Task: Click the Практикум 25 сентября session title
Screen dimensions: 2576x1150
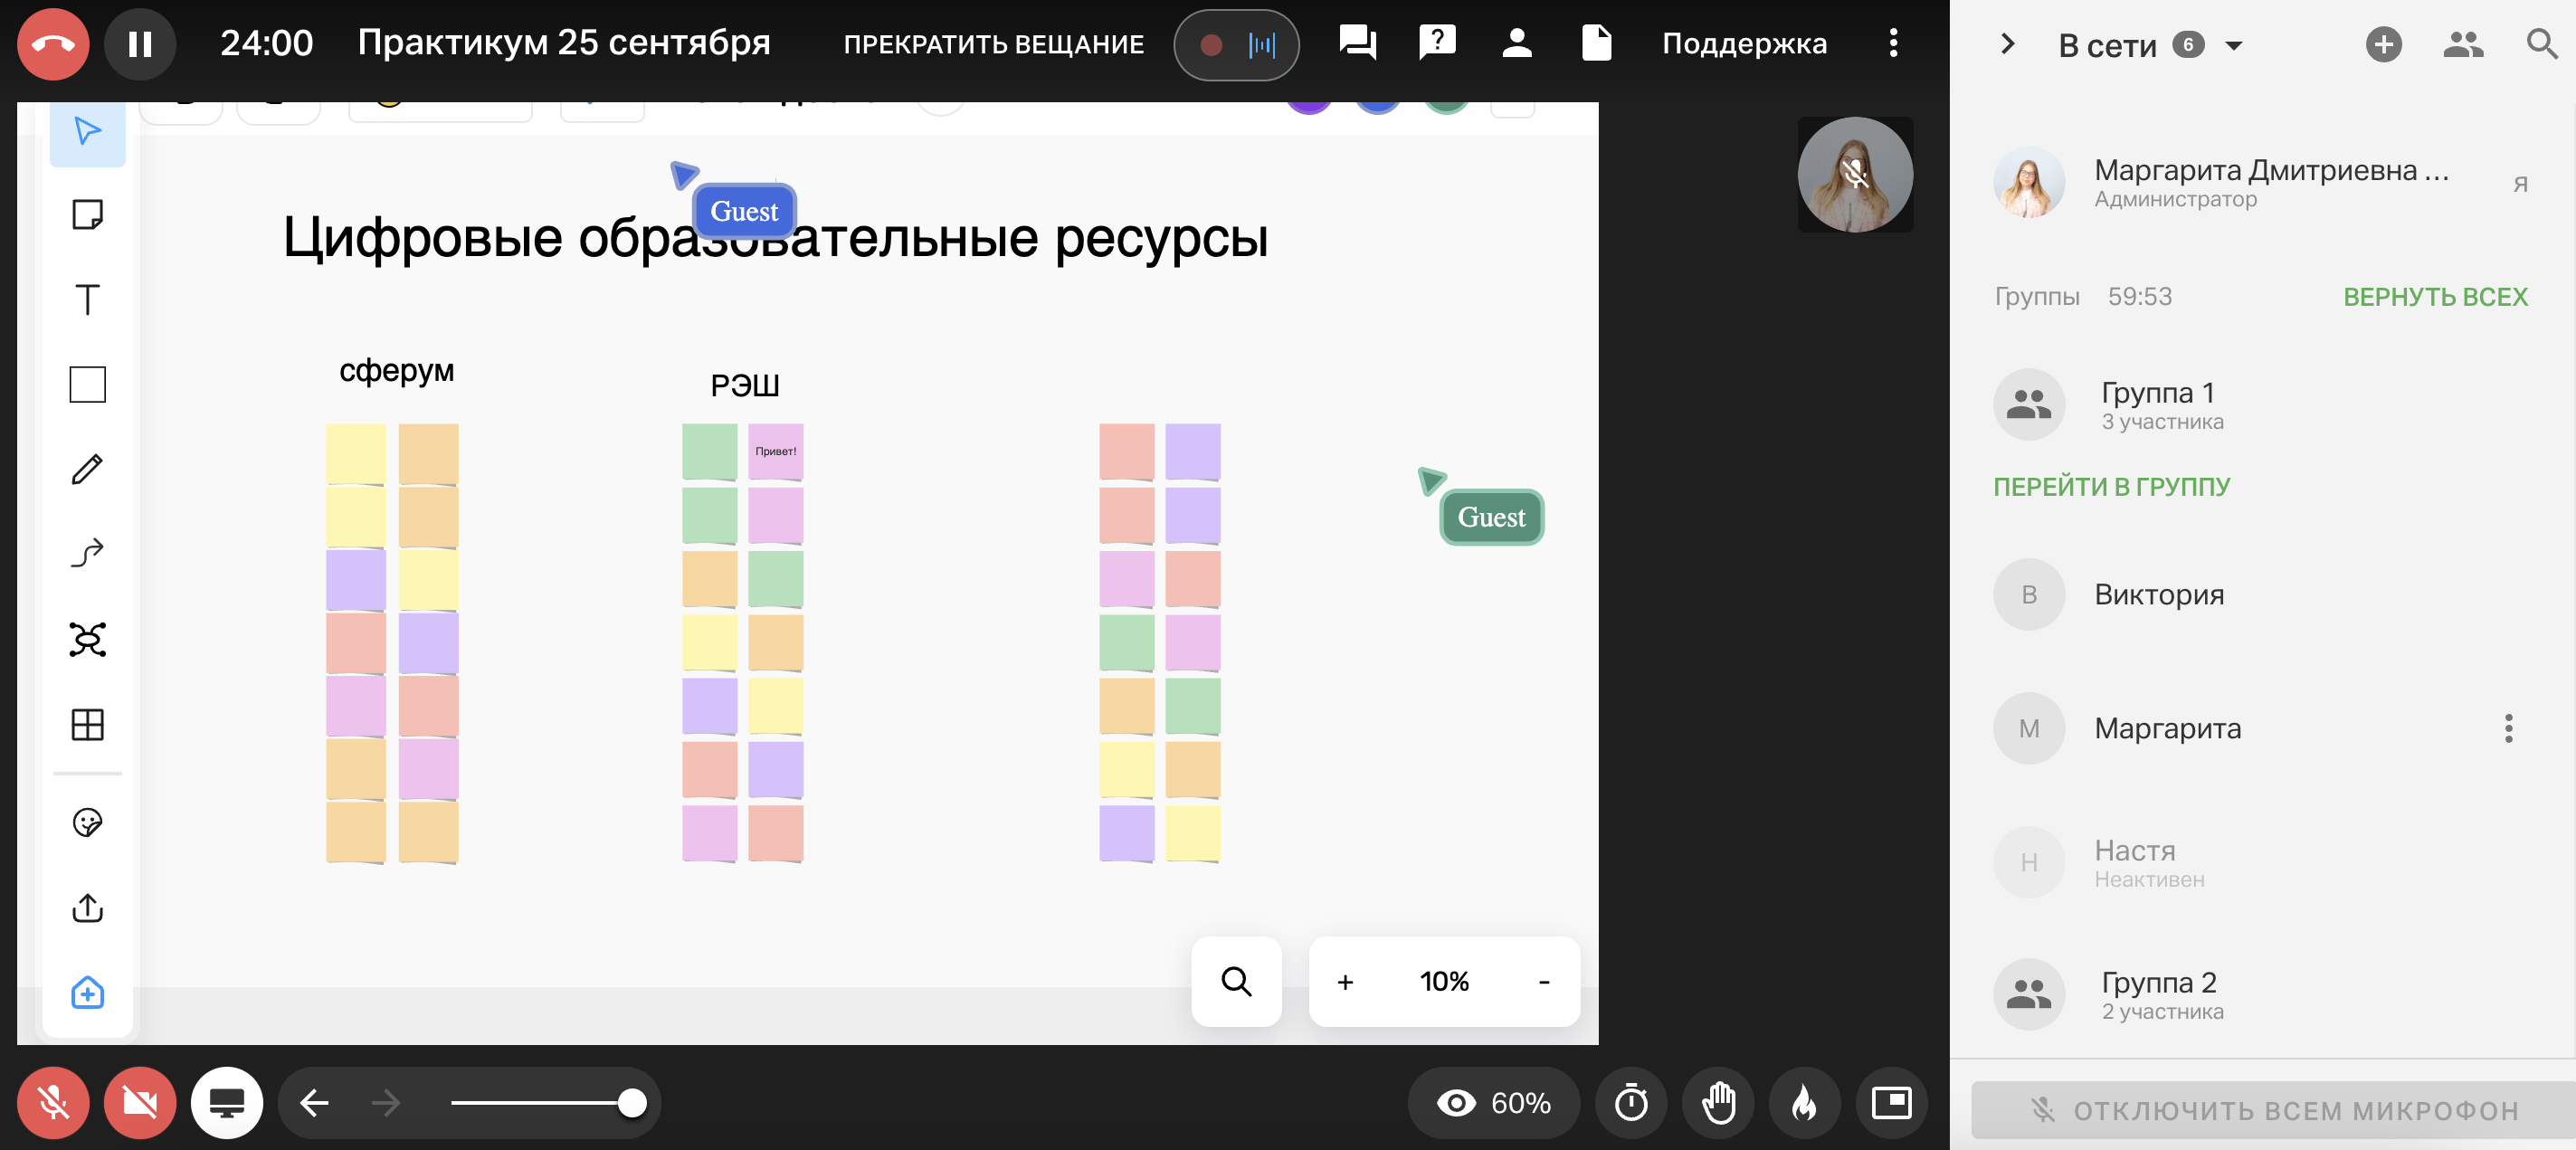Action: (564, 43)
